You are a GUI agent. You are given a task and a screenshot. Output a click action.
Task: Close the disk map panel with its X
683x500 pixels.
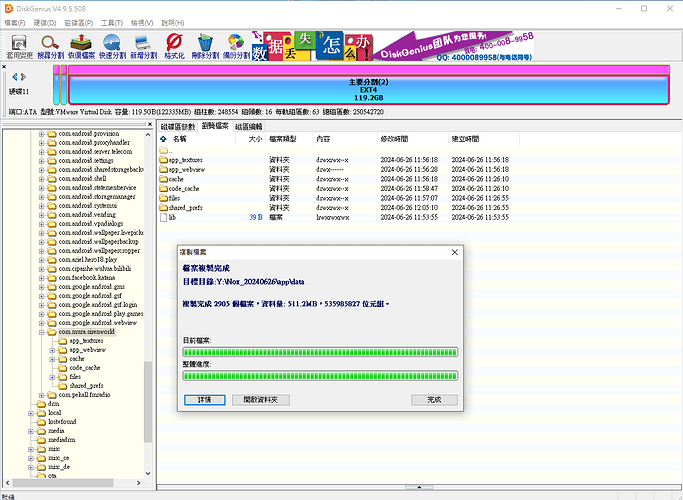point(4,67)
